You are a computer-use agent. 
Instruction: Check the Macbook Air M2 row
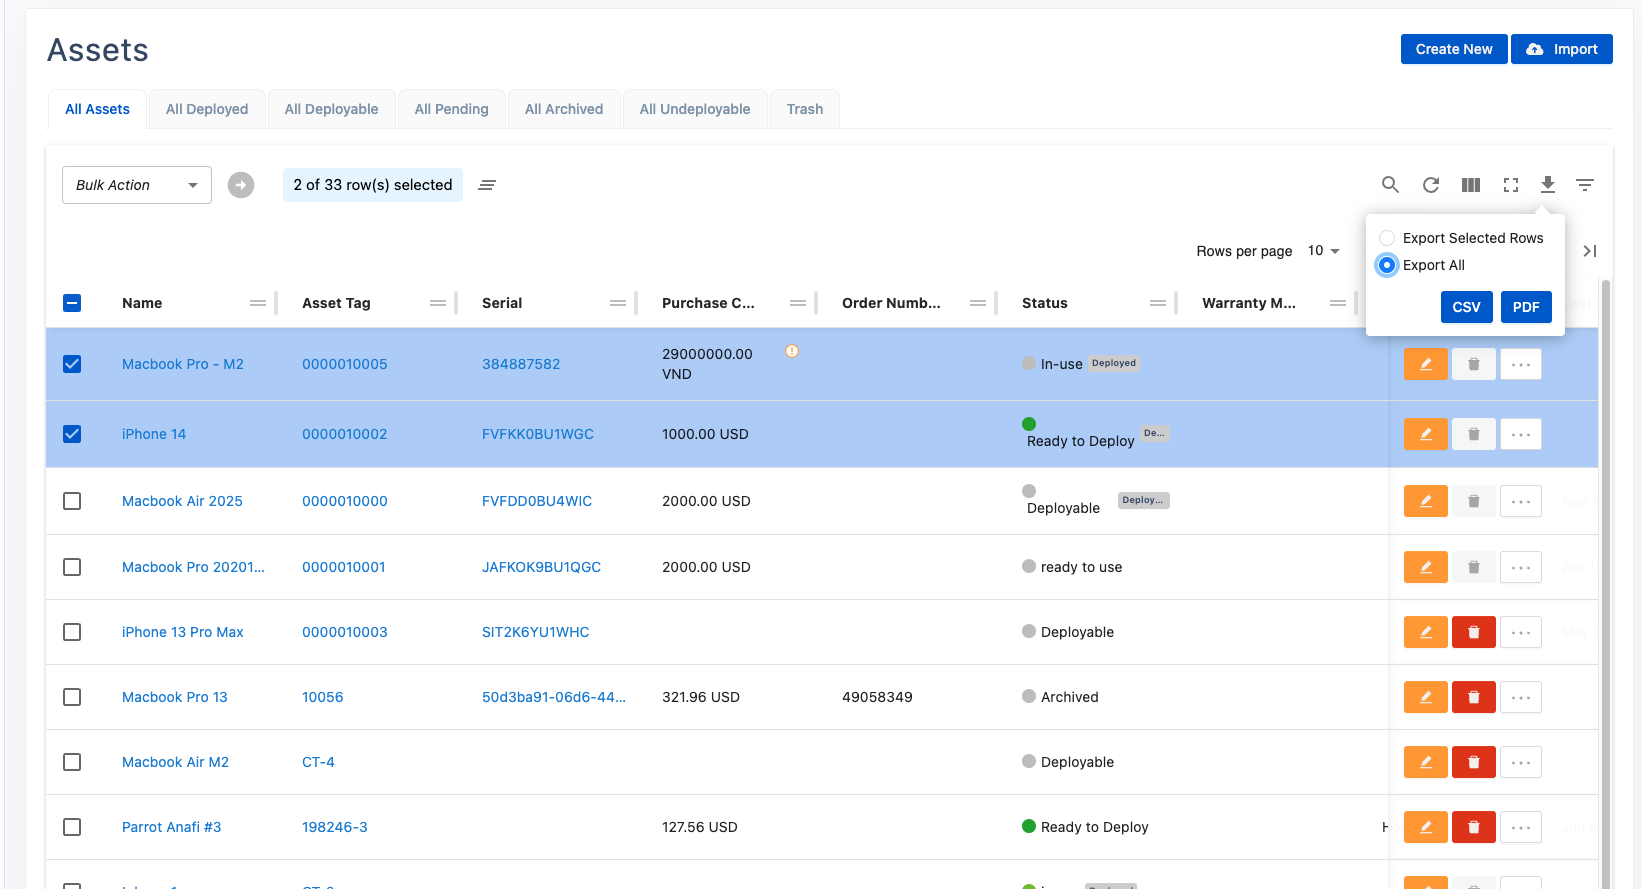pyautogui.click(x=72, y=762)
